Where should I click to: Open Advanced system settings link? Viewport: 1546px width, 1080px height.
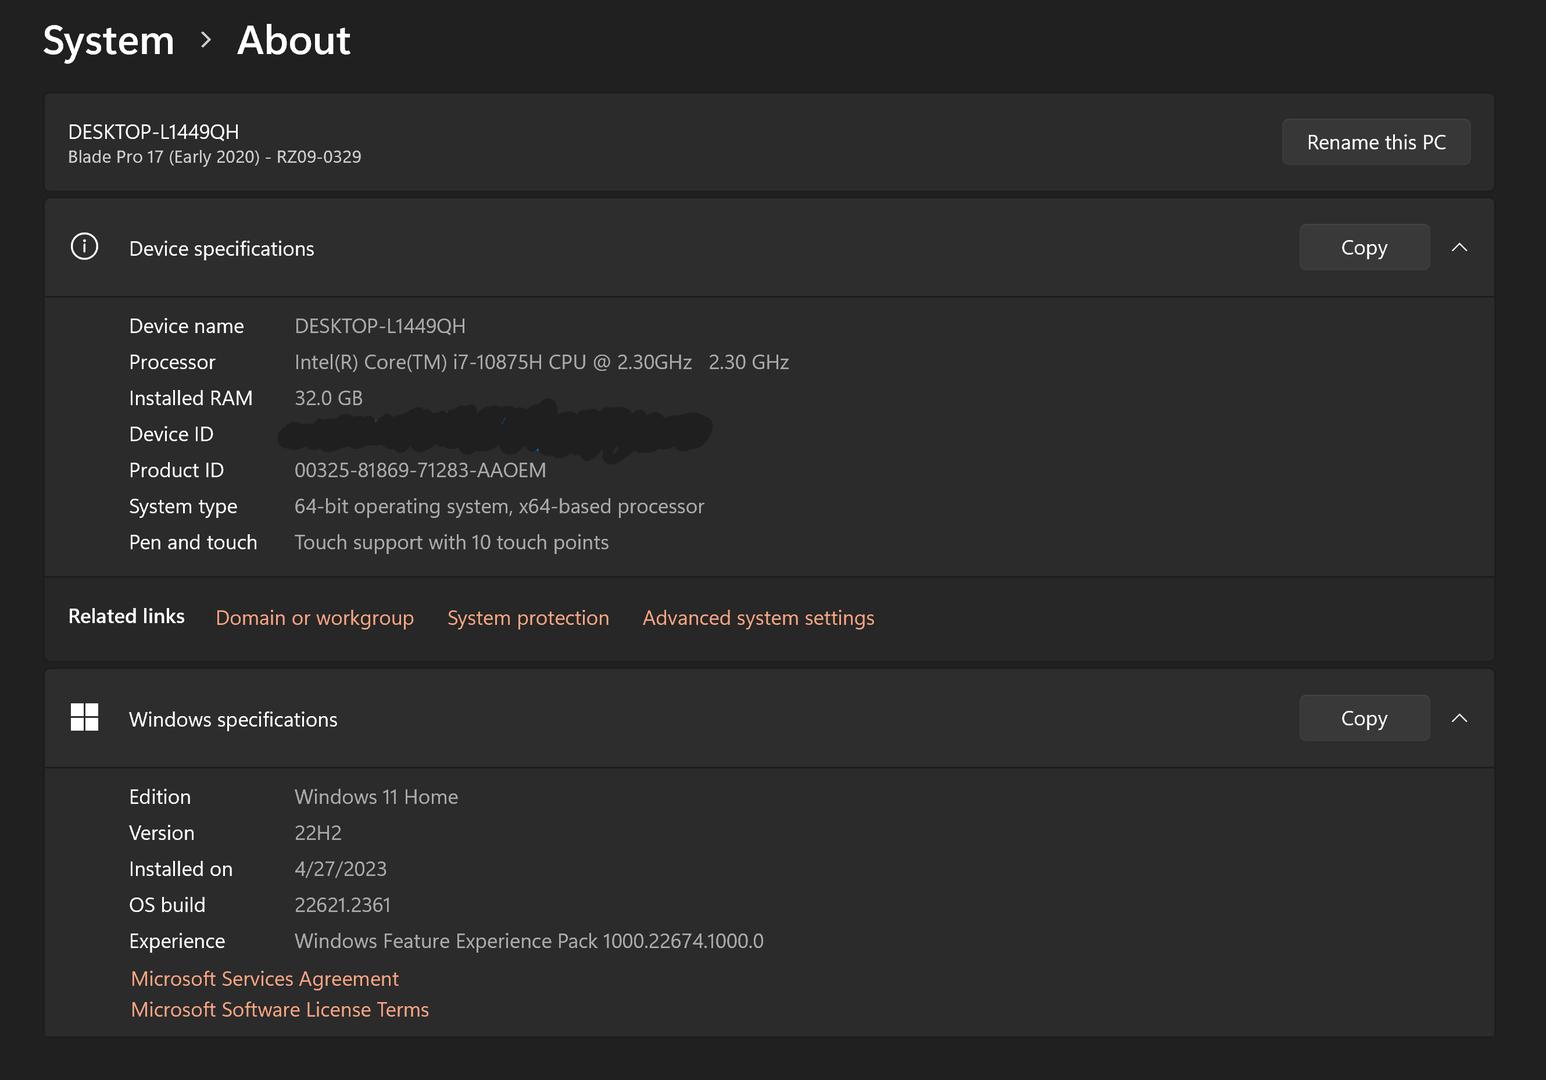pyautogui.click(x=758, y=618)
